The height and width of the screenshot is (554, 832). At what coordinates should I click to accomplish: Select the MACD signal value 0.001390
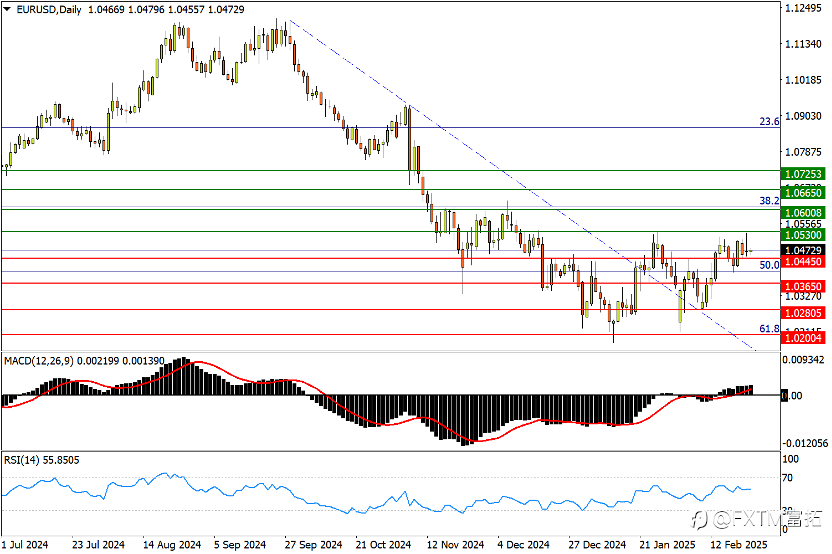click(x=143, y=361)
